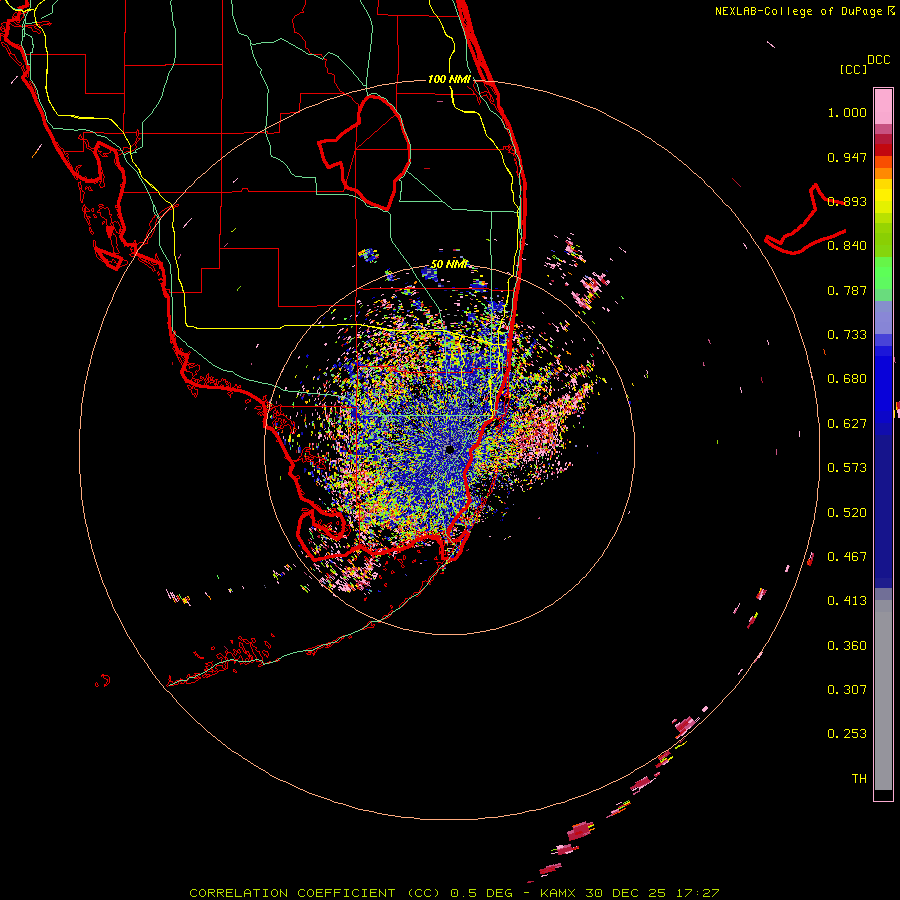The width and height of the screenshot is (900, 900).
Task: Click the NEXLAB-College of DuPage label
Action: click(798, 11)
